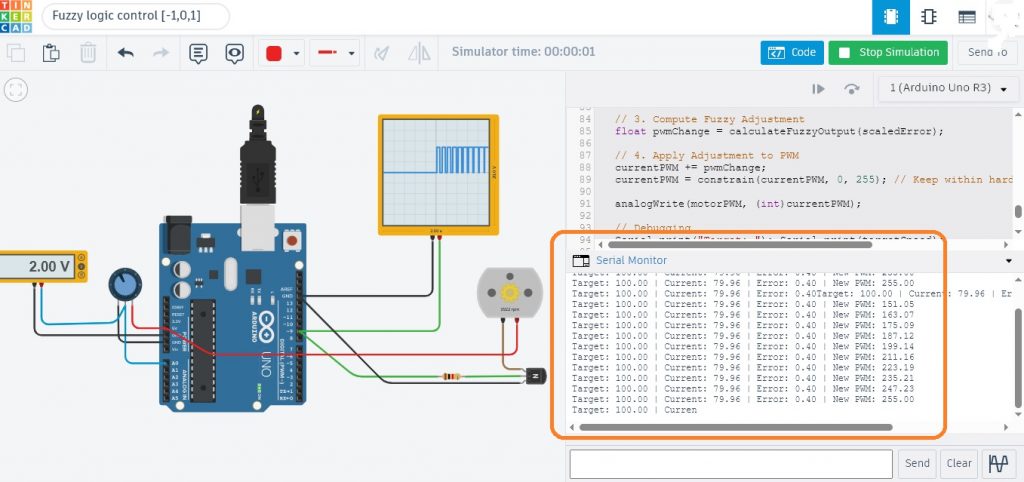Click the Arduino Uno board

(x=232, y=317)
